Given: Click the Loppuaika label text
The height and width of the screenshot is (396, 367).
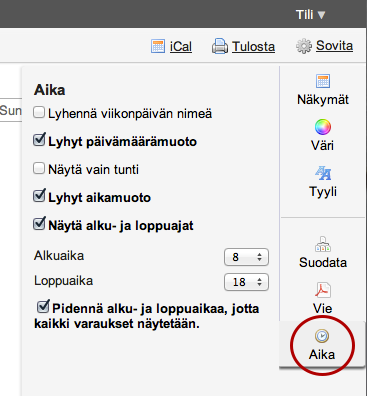Looking at the screenshot, I should click(63, 281).
